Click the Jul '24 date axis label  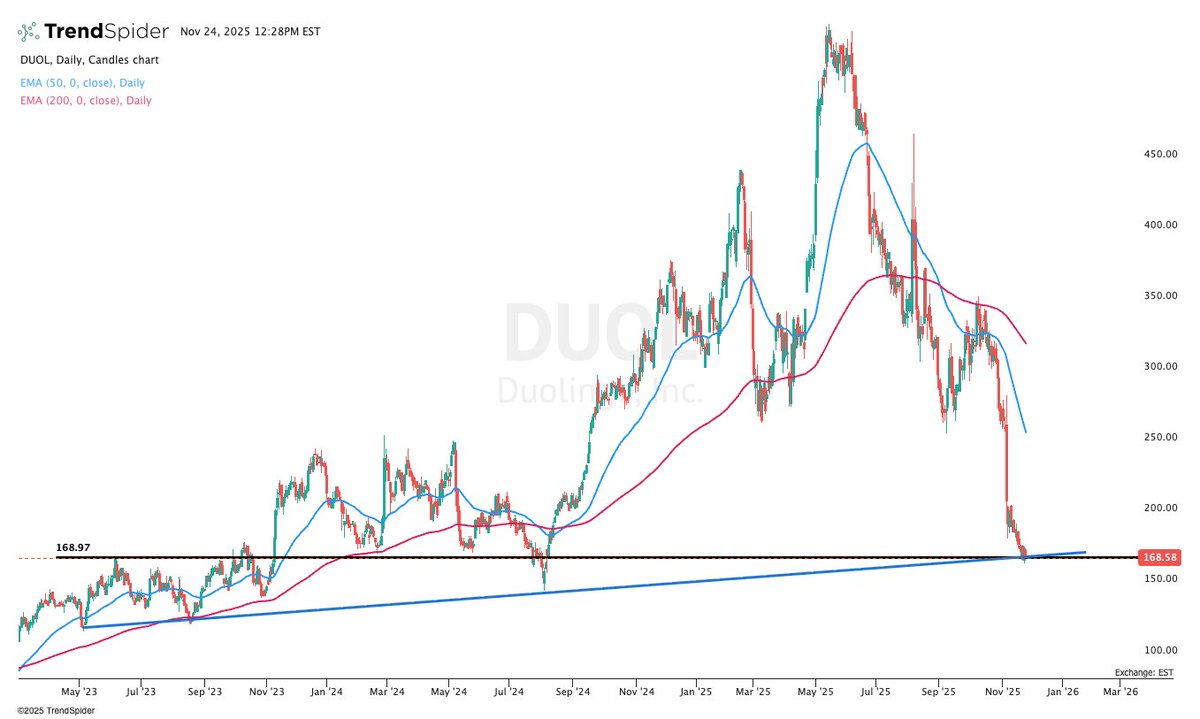point(510,691)
